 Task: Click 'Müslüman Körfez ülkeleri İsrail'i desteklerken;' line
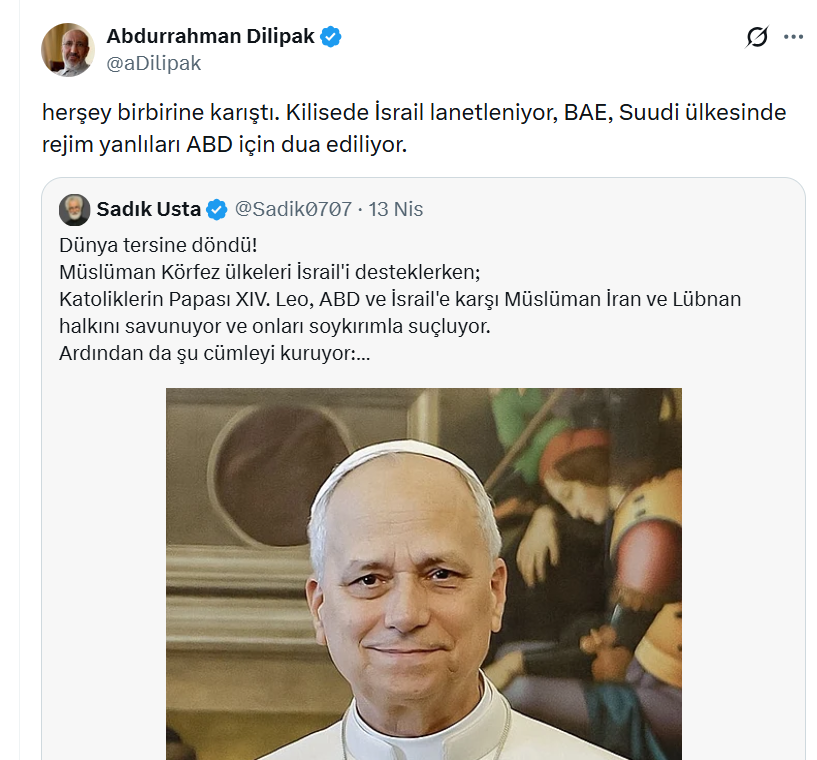coord(270,272)
